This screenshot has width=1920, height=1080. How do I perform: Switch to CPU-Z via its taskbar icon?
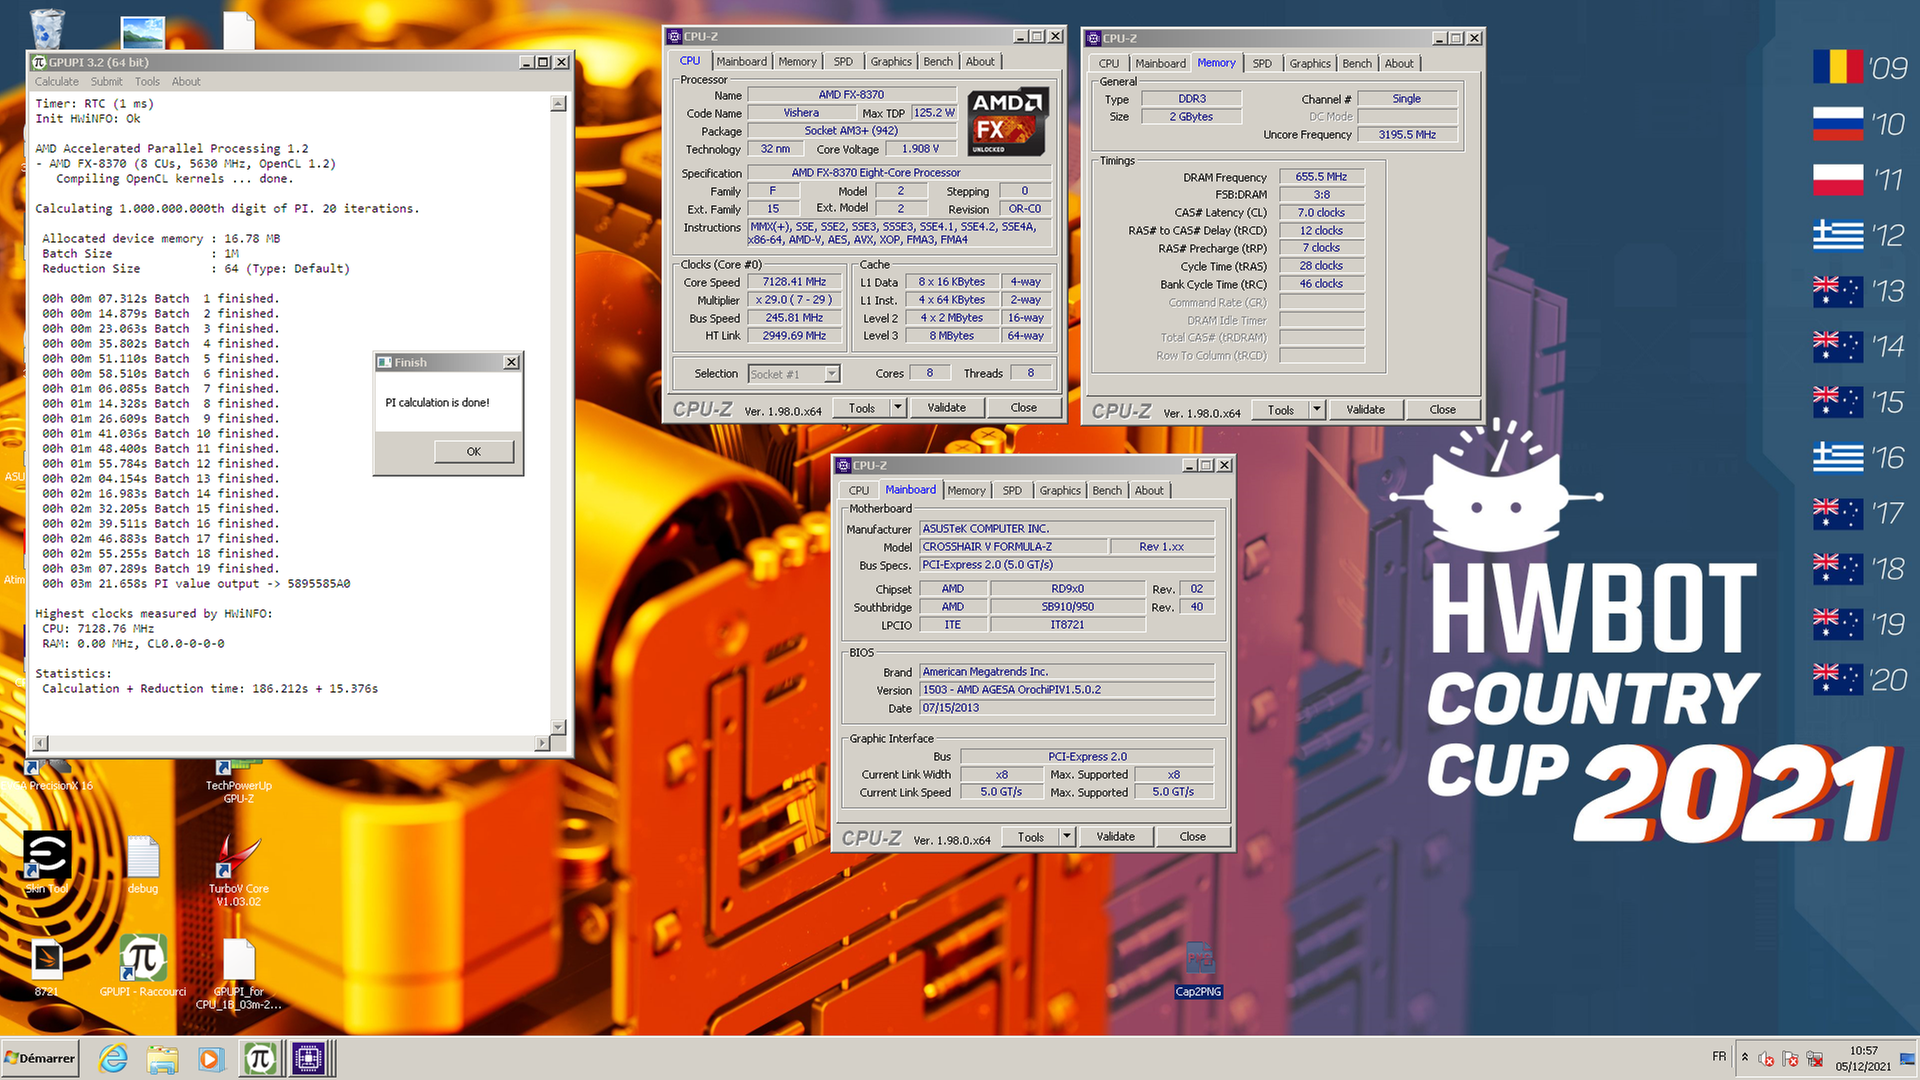308,1058
